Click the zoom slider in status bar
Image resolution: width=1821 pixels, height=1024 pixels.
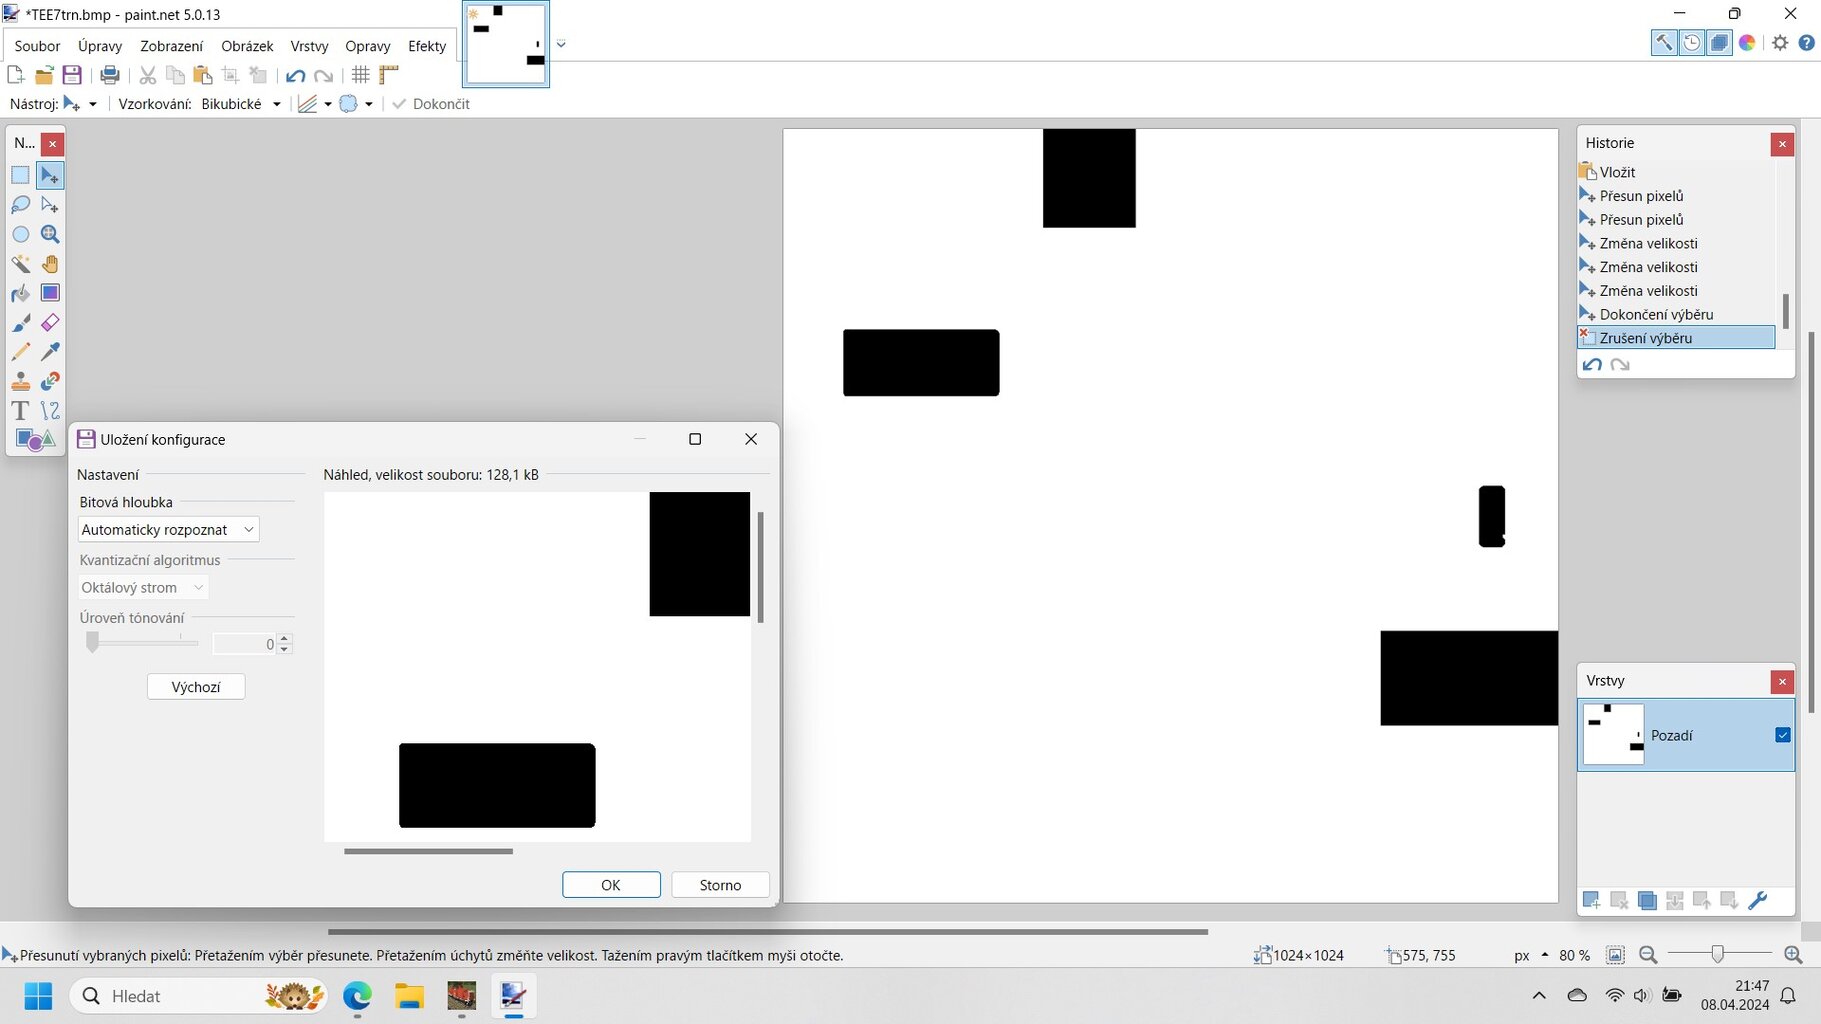[x=1717, y=955]
